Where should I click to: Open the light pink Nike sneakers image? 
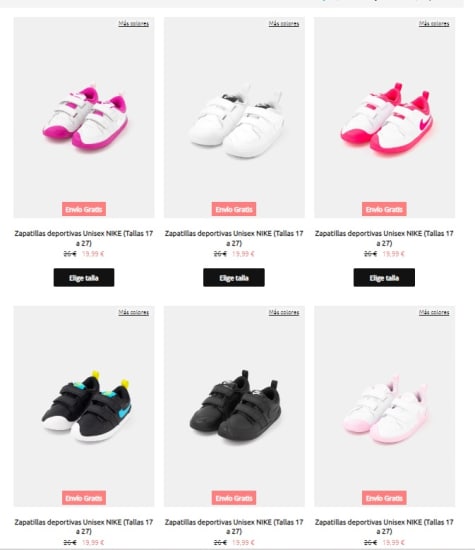pyautogui.click(x=384, y=406)
